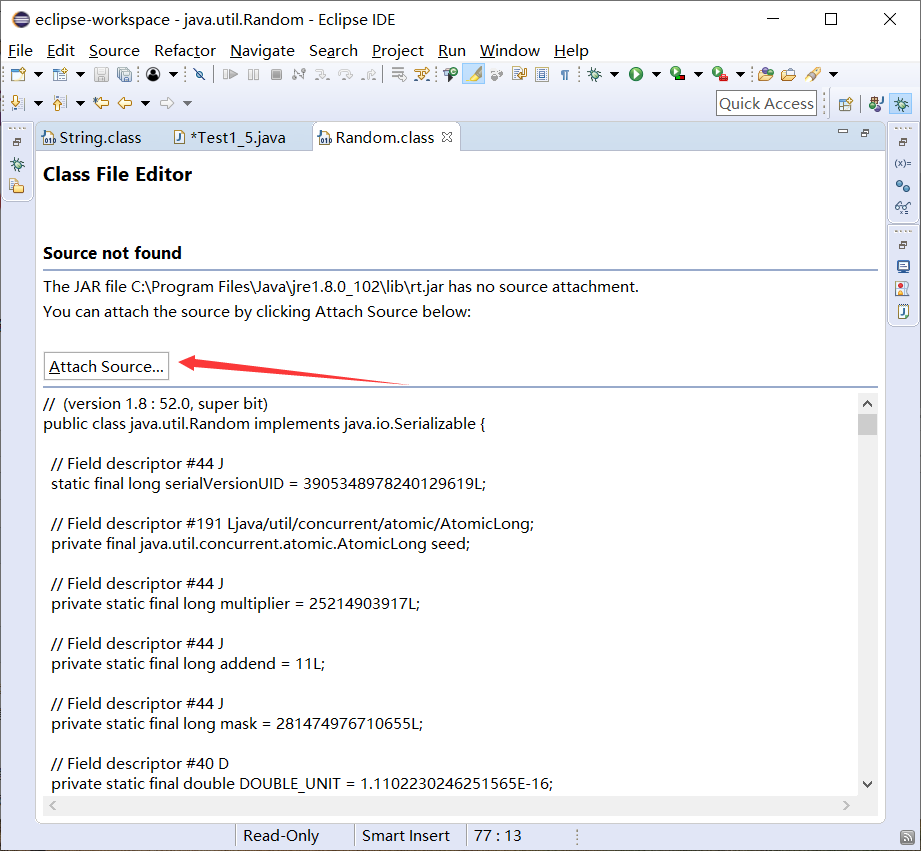Open the Expressions view icon in right sidebar
The height and width of the screenshot is (851, 921).
[903, 208]
